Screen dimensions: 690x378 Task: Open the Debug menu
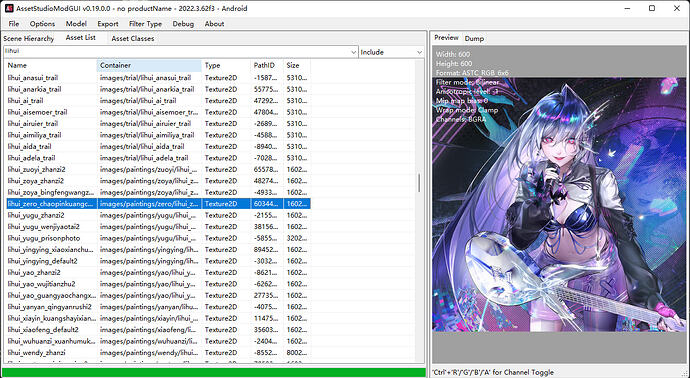(183, 24)
